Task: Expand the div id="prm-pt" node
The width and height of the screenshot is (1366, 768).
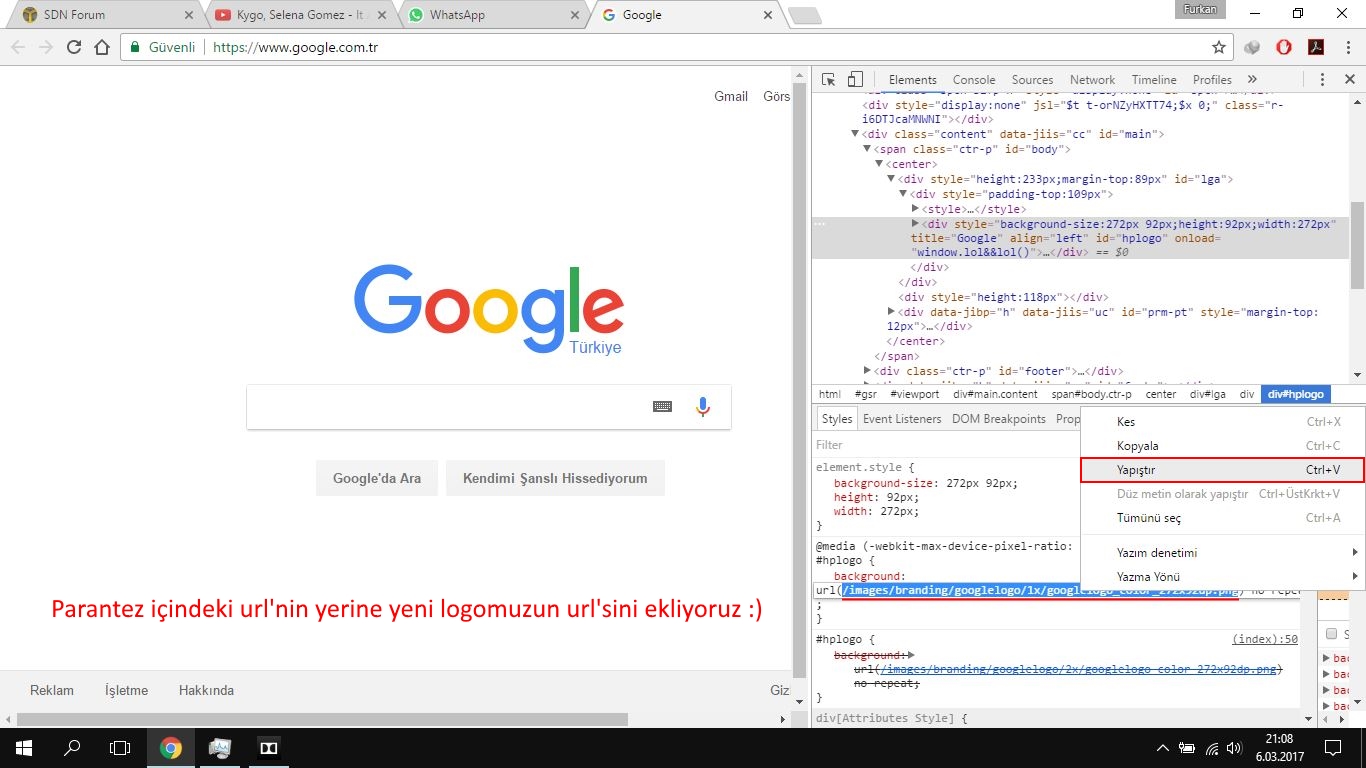Action: [x=891, y=312]
